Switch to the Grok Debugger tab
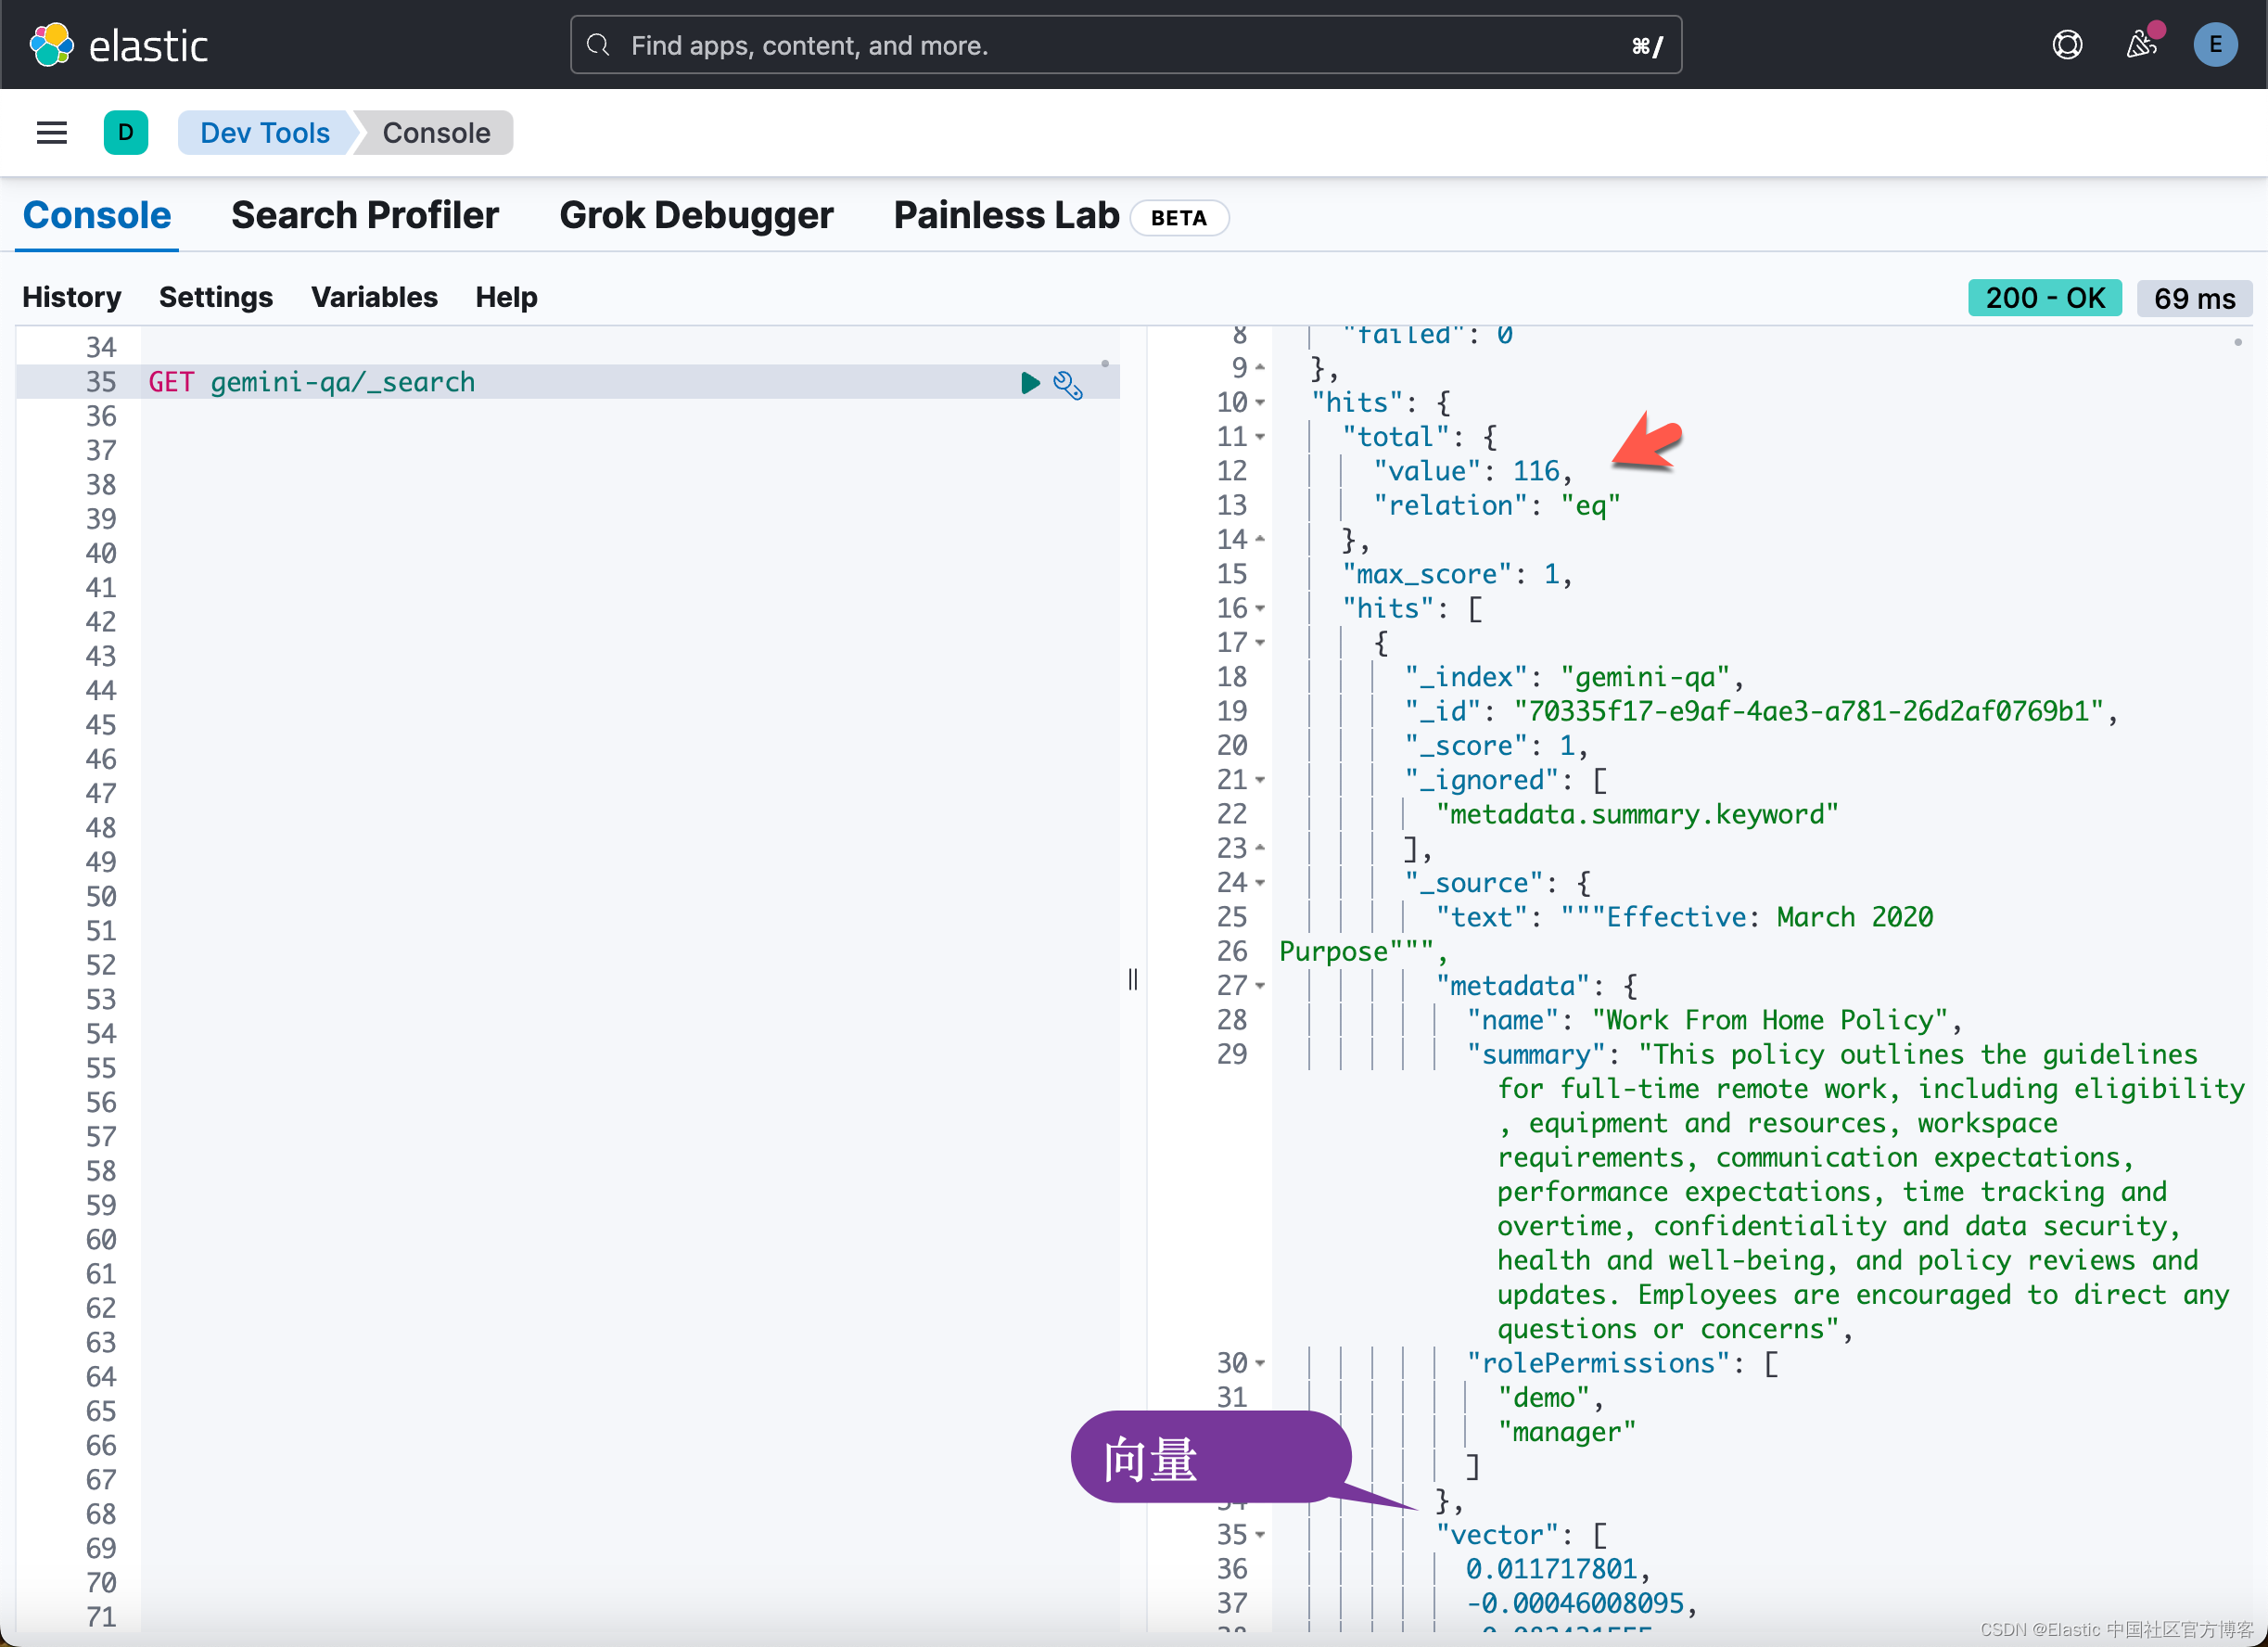 coord(696,215)
